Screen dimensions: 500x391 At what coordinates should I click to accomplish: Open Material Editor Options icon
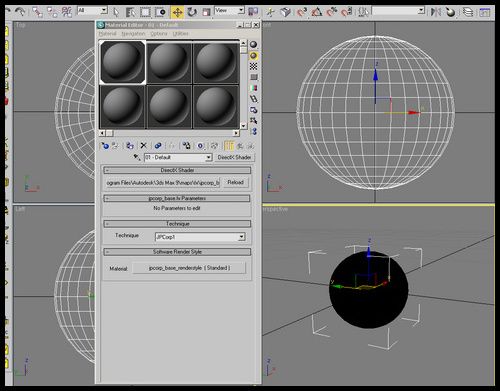click(254, 110)
